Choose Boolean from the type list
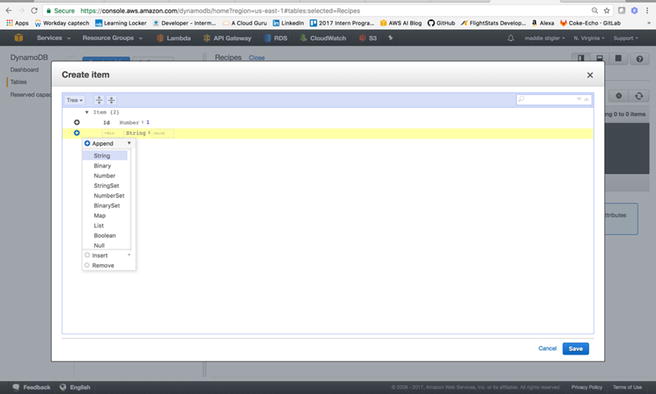The height and width of the screenshot is (394, 656). 105,235
